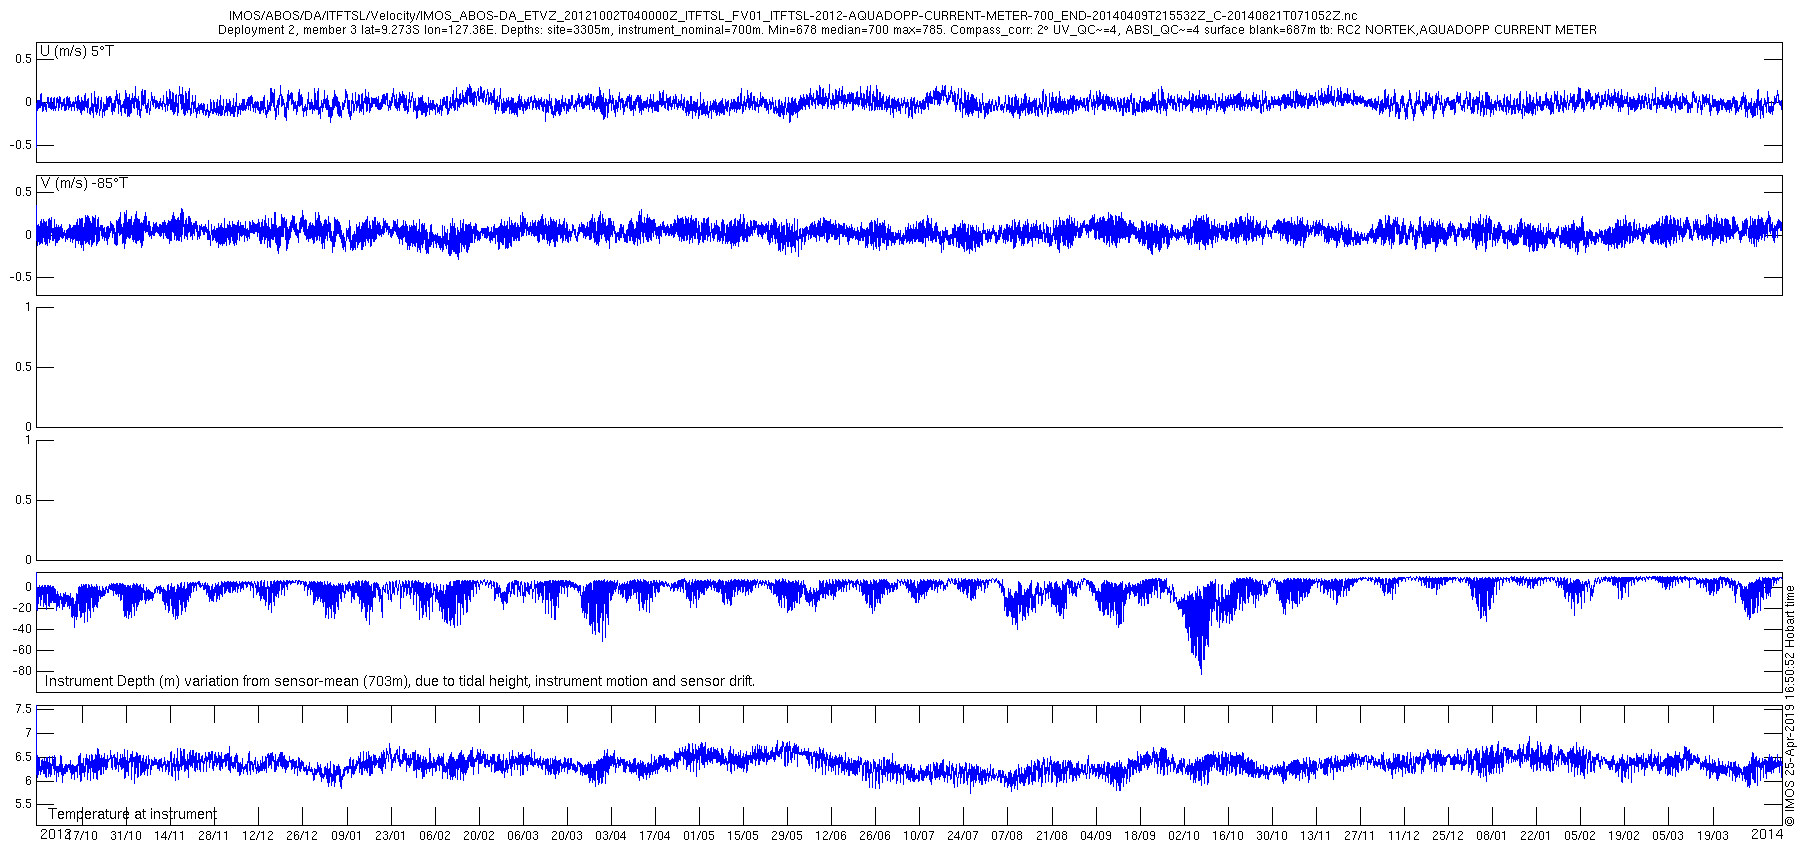The width and height of the screenshot is (1800, 850).
Task: Click the 2014 year label on time axis
Action: 1768,833
